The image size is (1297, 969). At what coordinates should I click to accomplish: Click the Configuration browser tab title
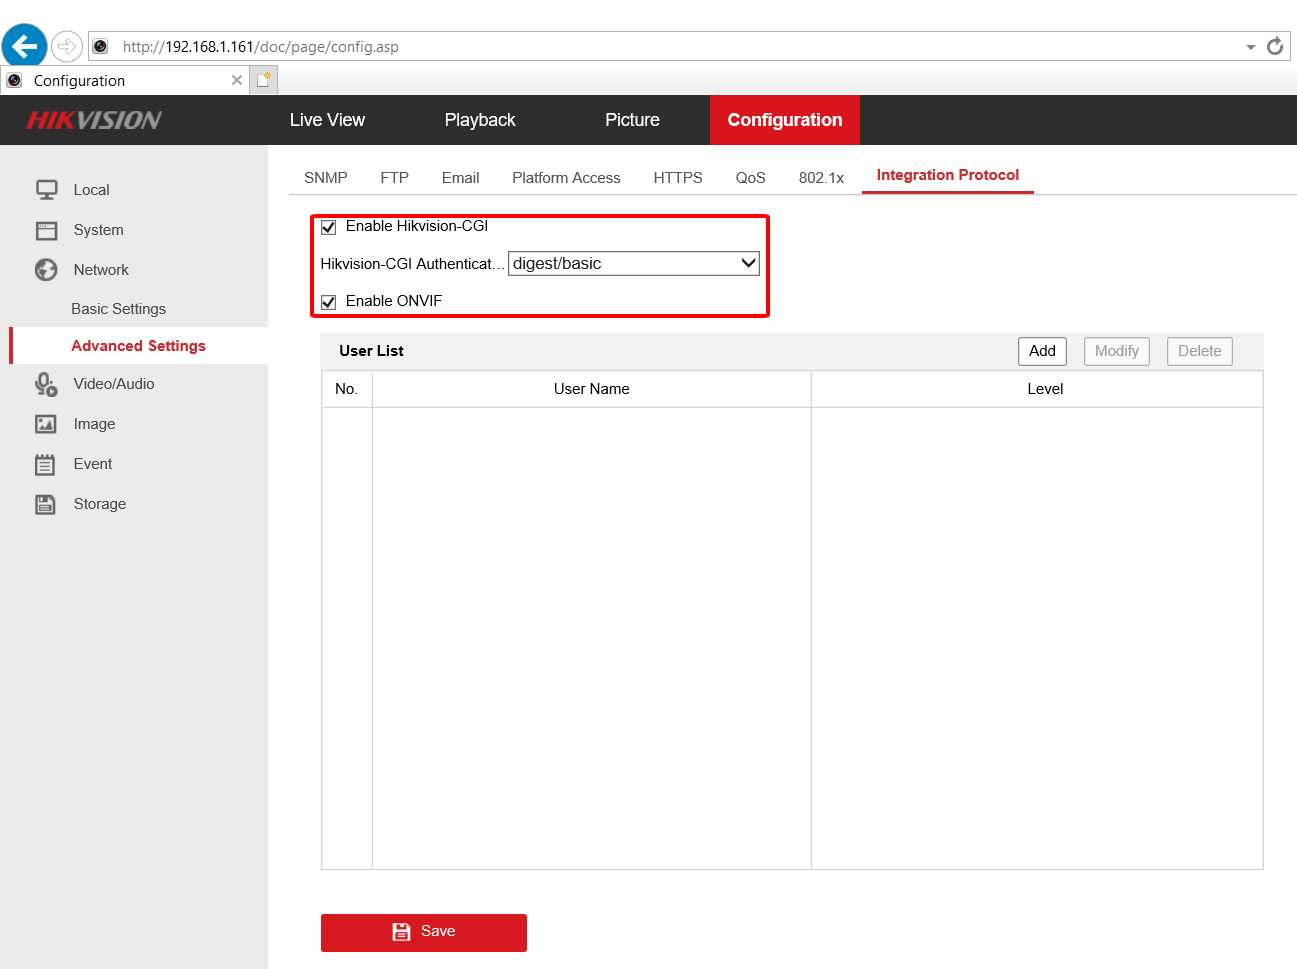(x=79, y=81)
